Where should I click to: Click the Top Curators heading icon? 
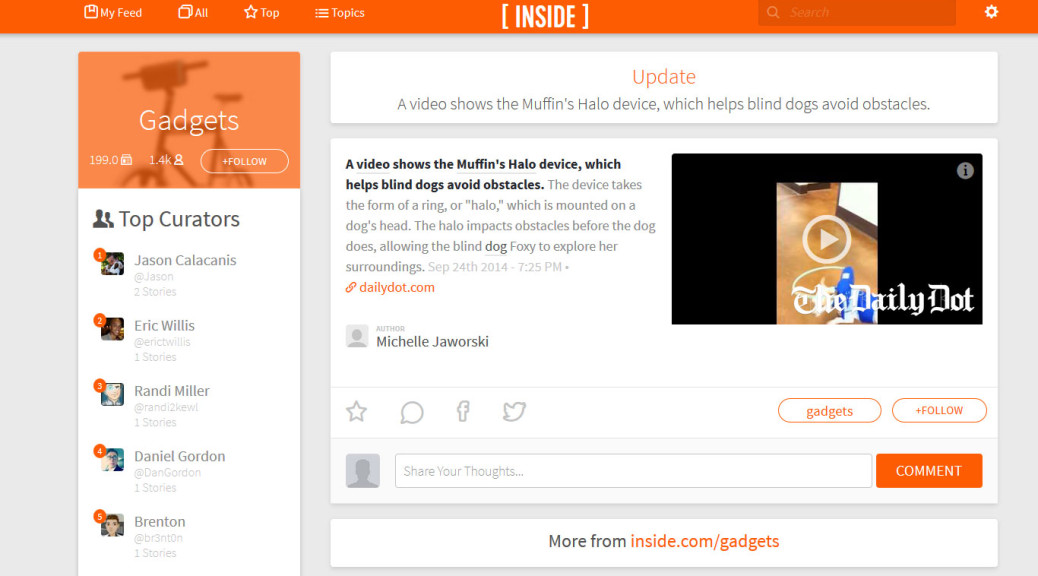(103, 218)
